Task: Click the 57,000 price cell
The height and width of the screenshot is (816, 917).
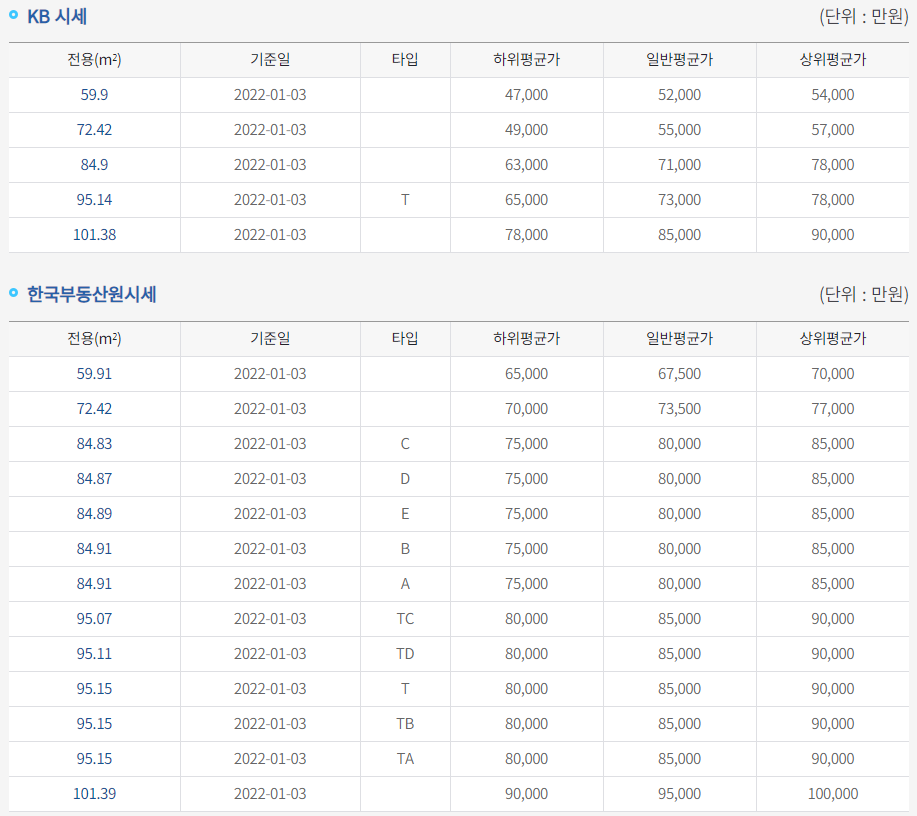Action: coord(833,130)
